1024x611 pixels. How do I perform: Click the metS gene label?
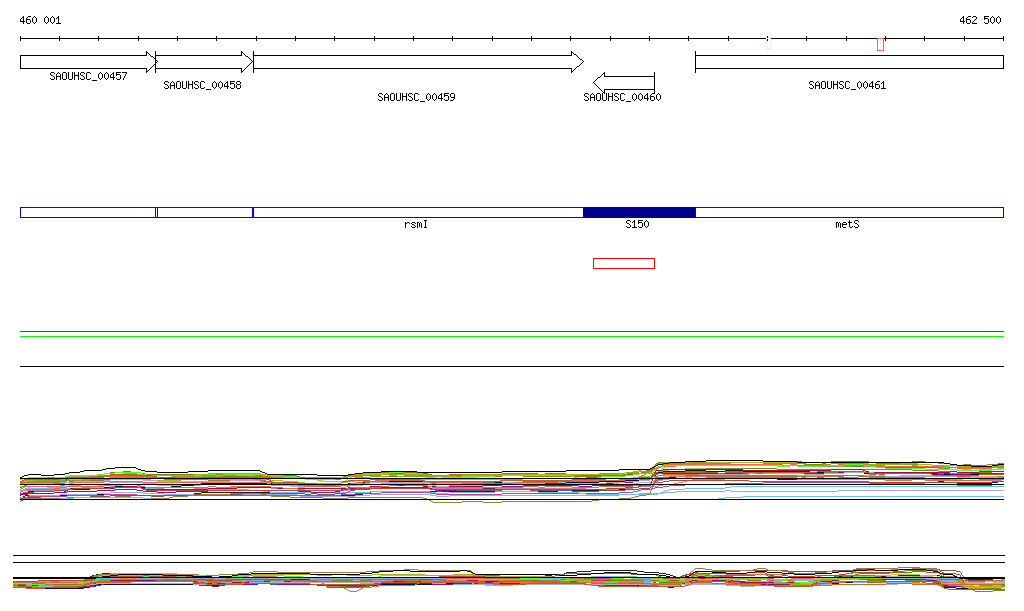click(847, 225)
